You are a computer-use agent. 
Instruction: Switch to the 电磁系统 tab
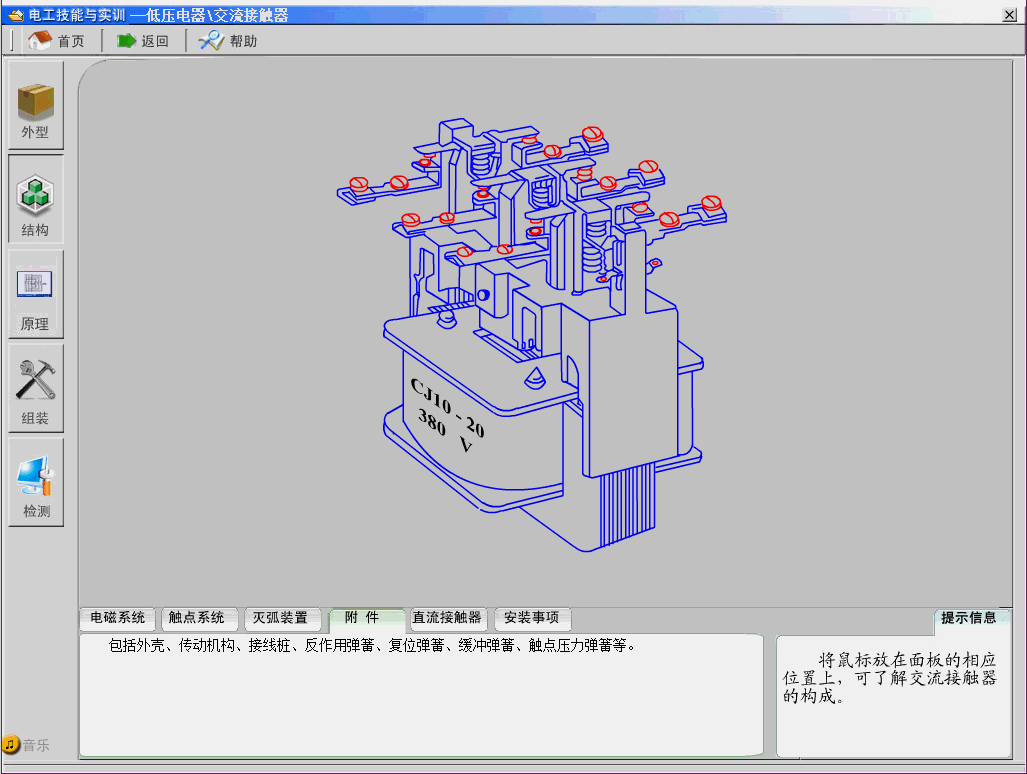(118, 618)
